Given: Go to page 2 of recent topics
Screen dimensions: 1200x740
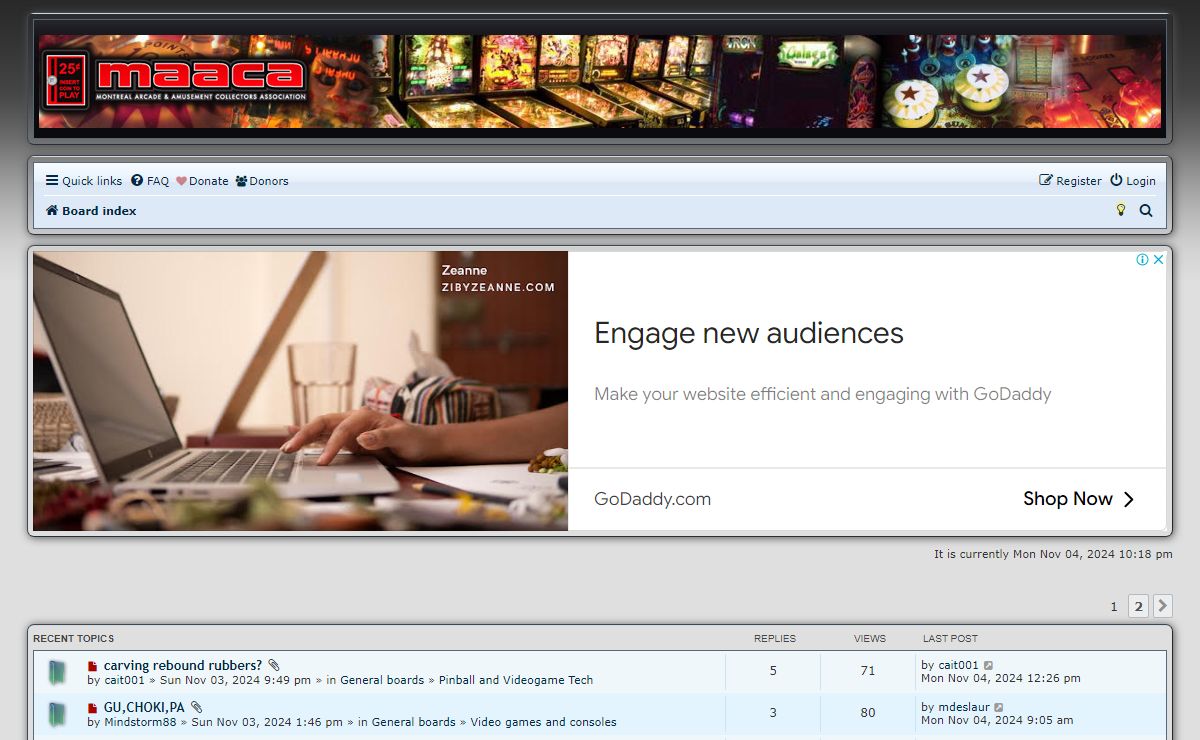Looking at the screenshot, I should 1138,606.
